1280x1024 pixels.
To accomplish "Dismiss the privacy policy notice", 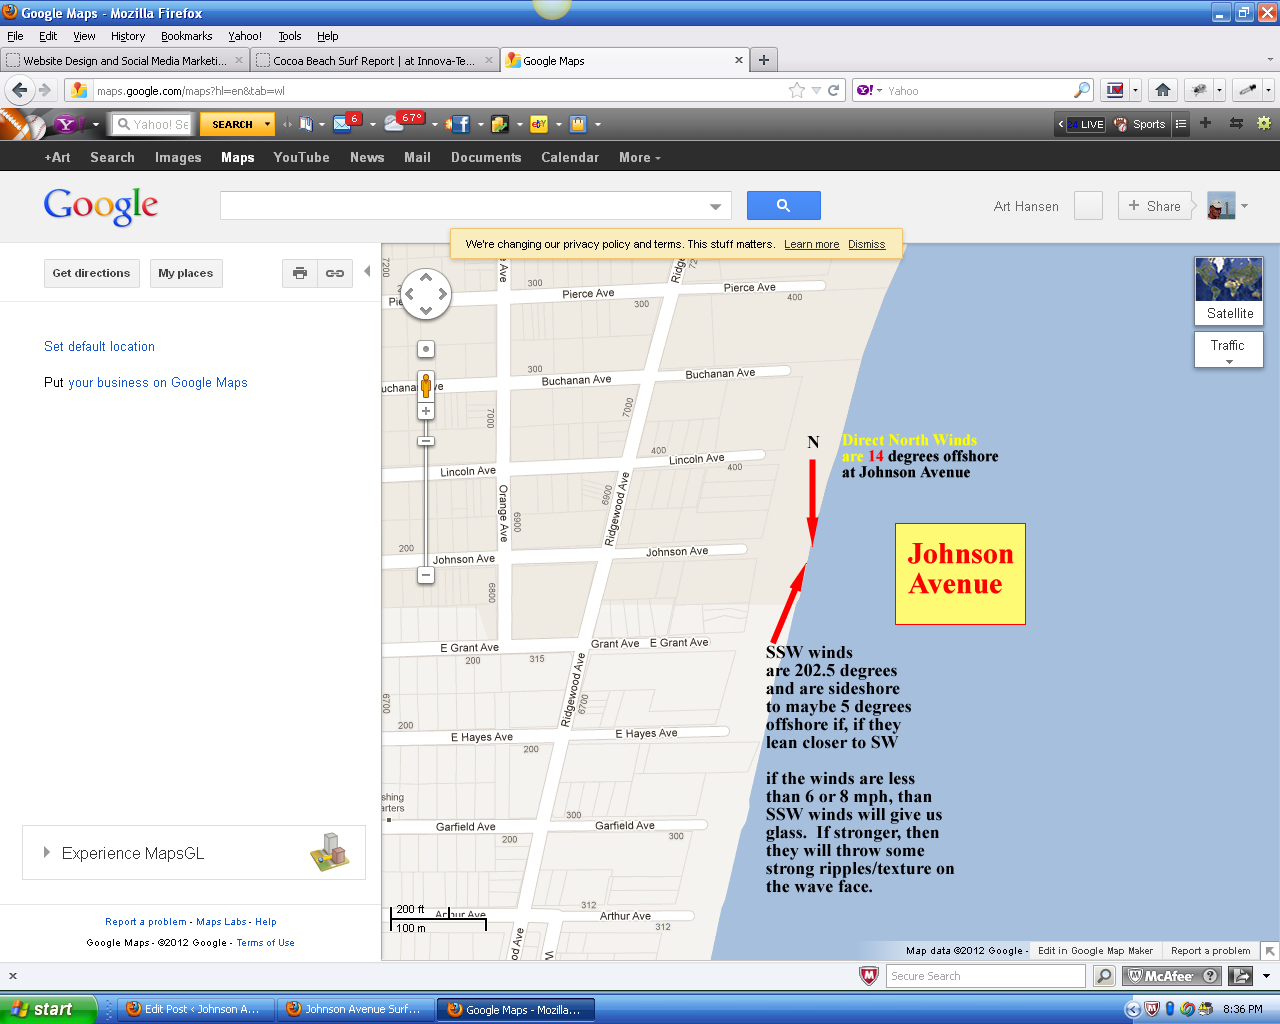I will [866, 244].
